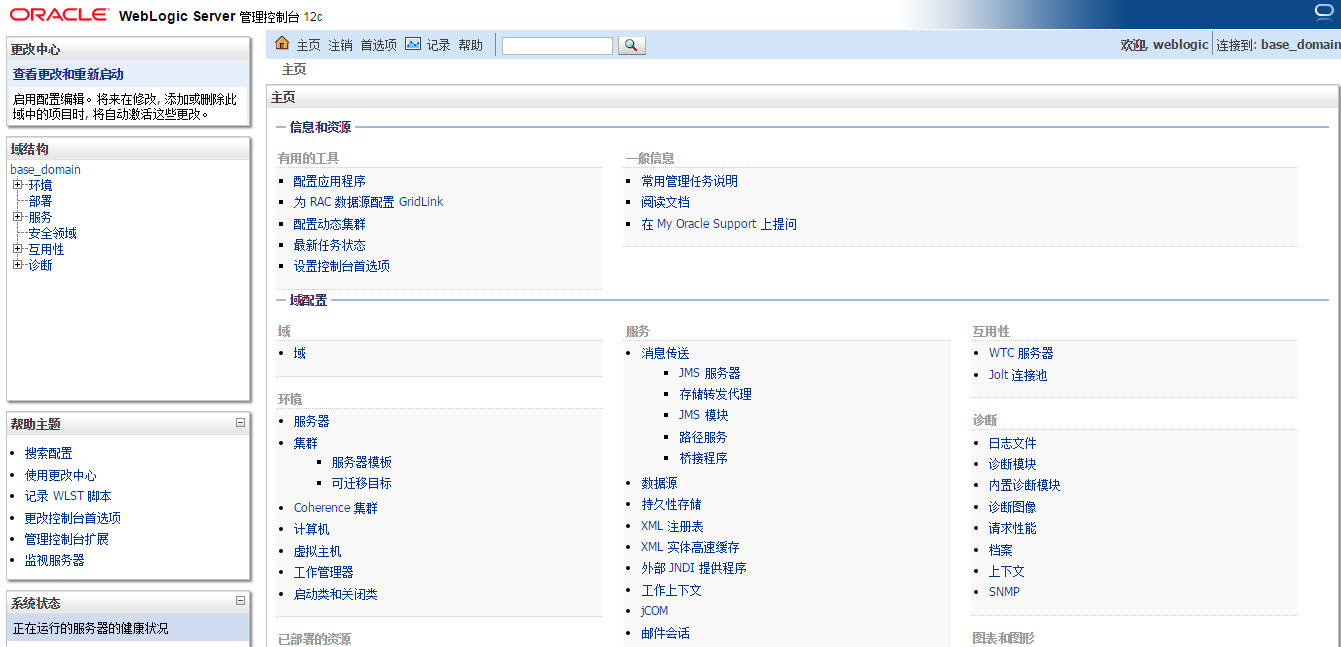Open the 存储转发代理 link

click(715, 394)
